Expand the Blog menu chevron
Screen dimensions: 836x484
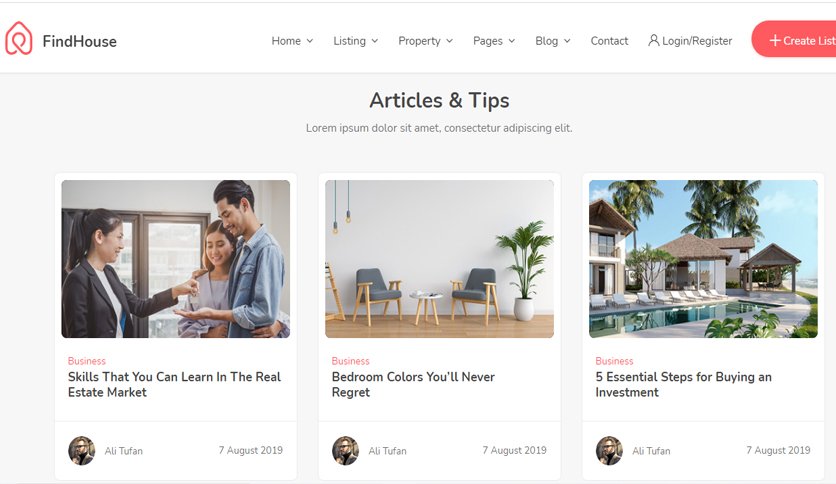tap(567, 41)
